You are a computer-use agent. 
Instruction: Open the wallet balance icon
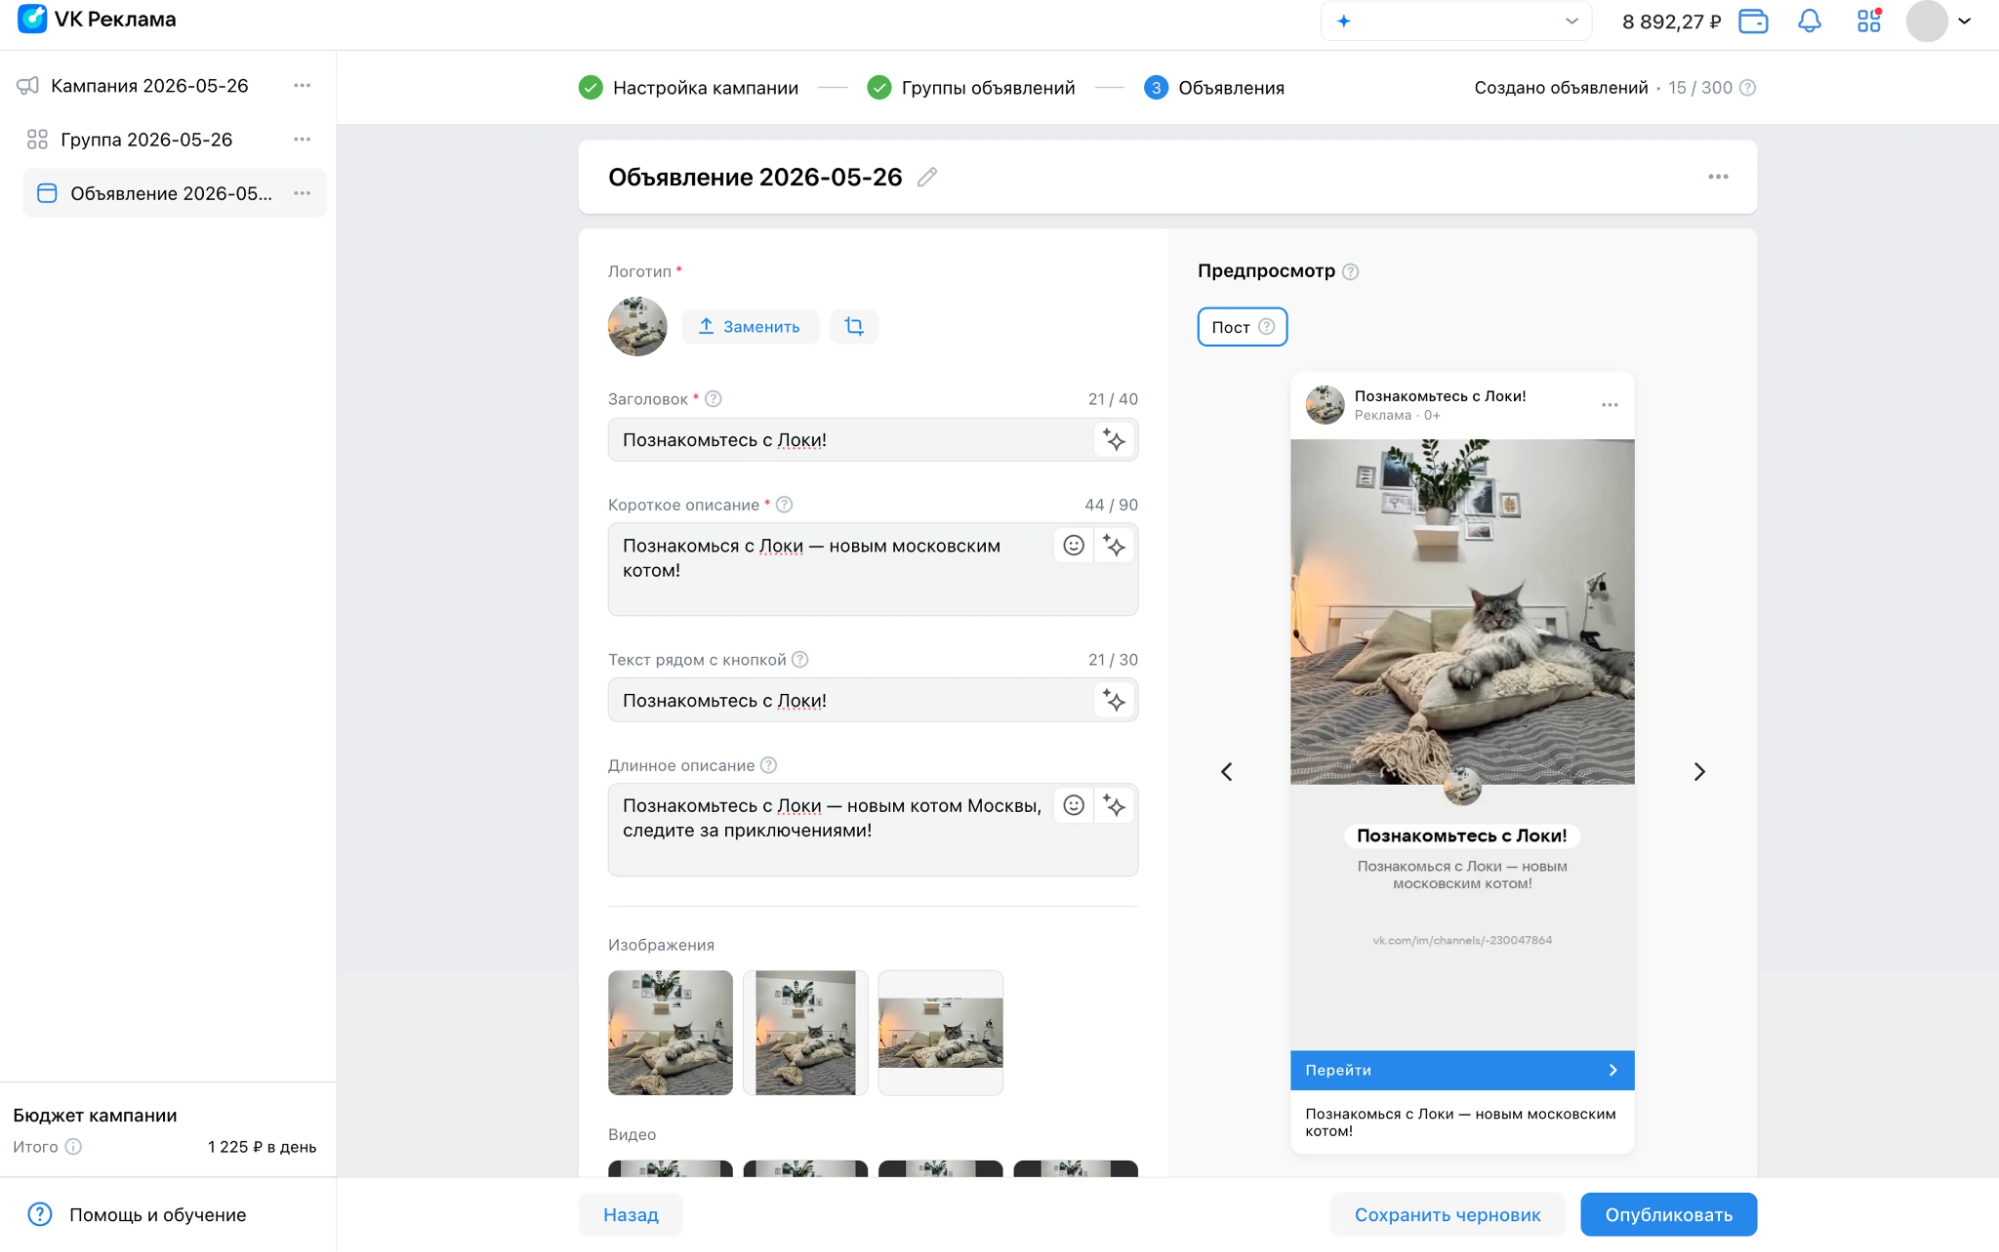[x=1753, y=21]
